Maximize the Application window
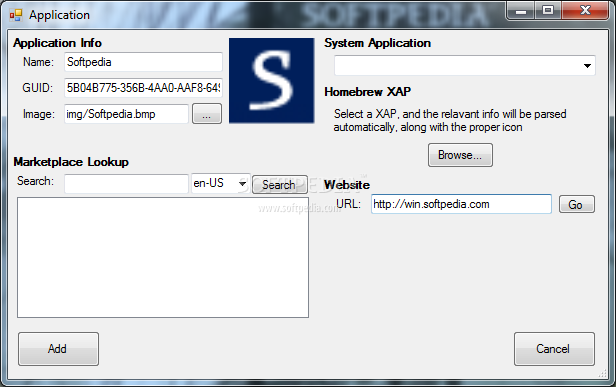Screen dimensions: 616x387 [x=548, y=11]
